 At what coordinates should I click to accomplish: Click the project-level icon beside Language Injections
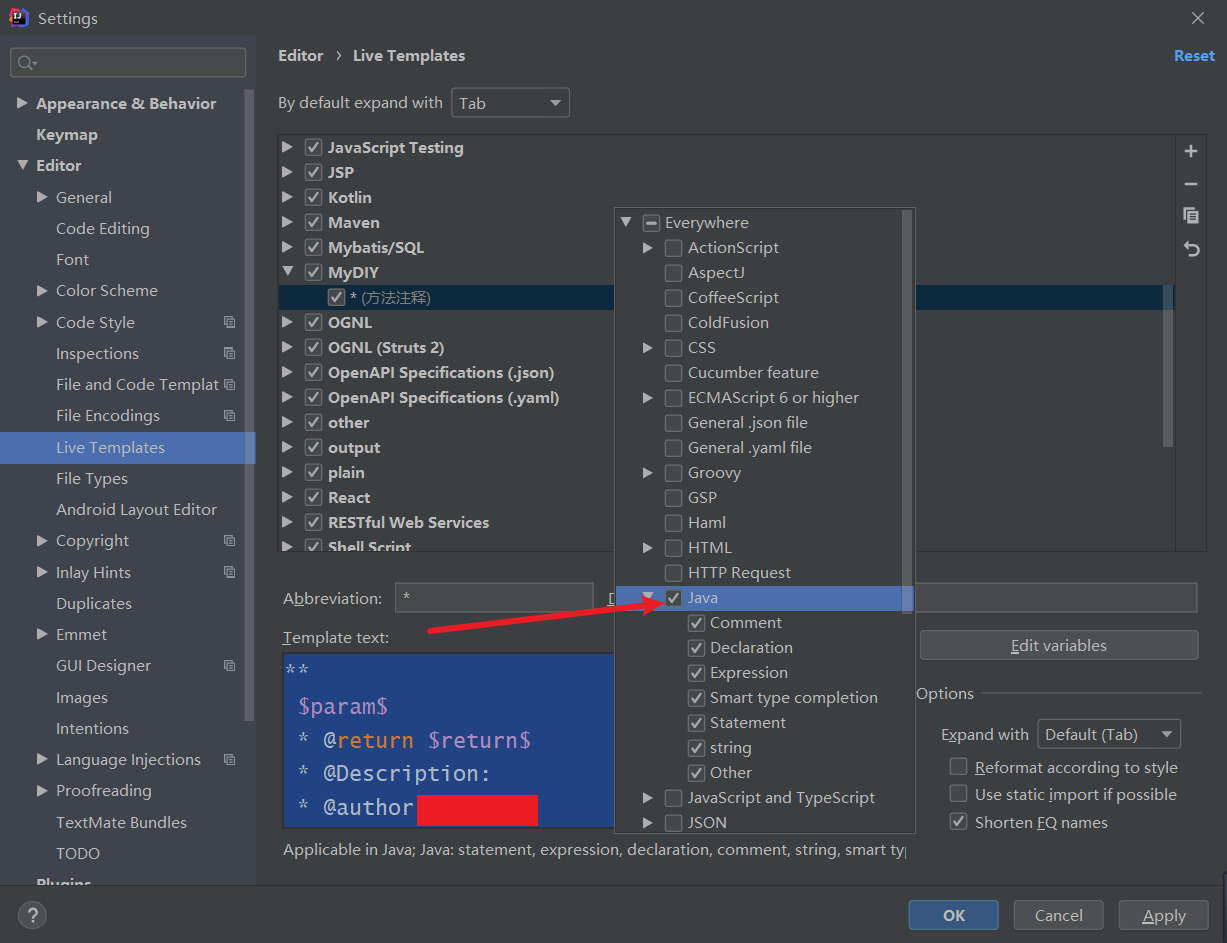tap(230, 759)
